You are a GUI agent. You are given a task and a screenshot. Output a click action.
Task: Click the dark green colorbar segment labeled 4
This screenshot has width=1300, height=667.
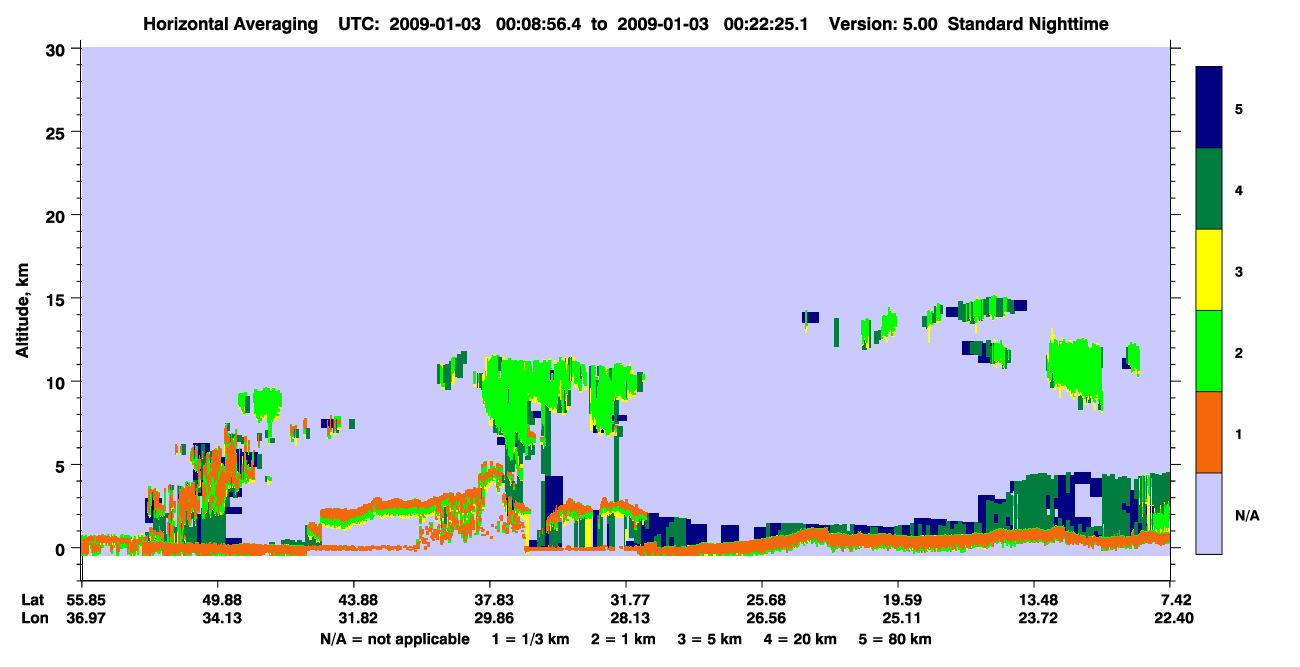click(x=1209, y=189)
